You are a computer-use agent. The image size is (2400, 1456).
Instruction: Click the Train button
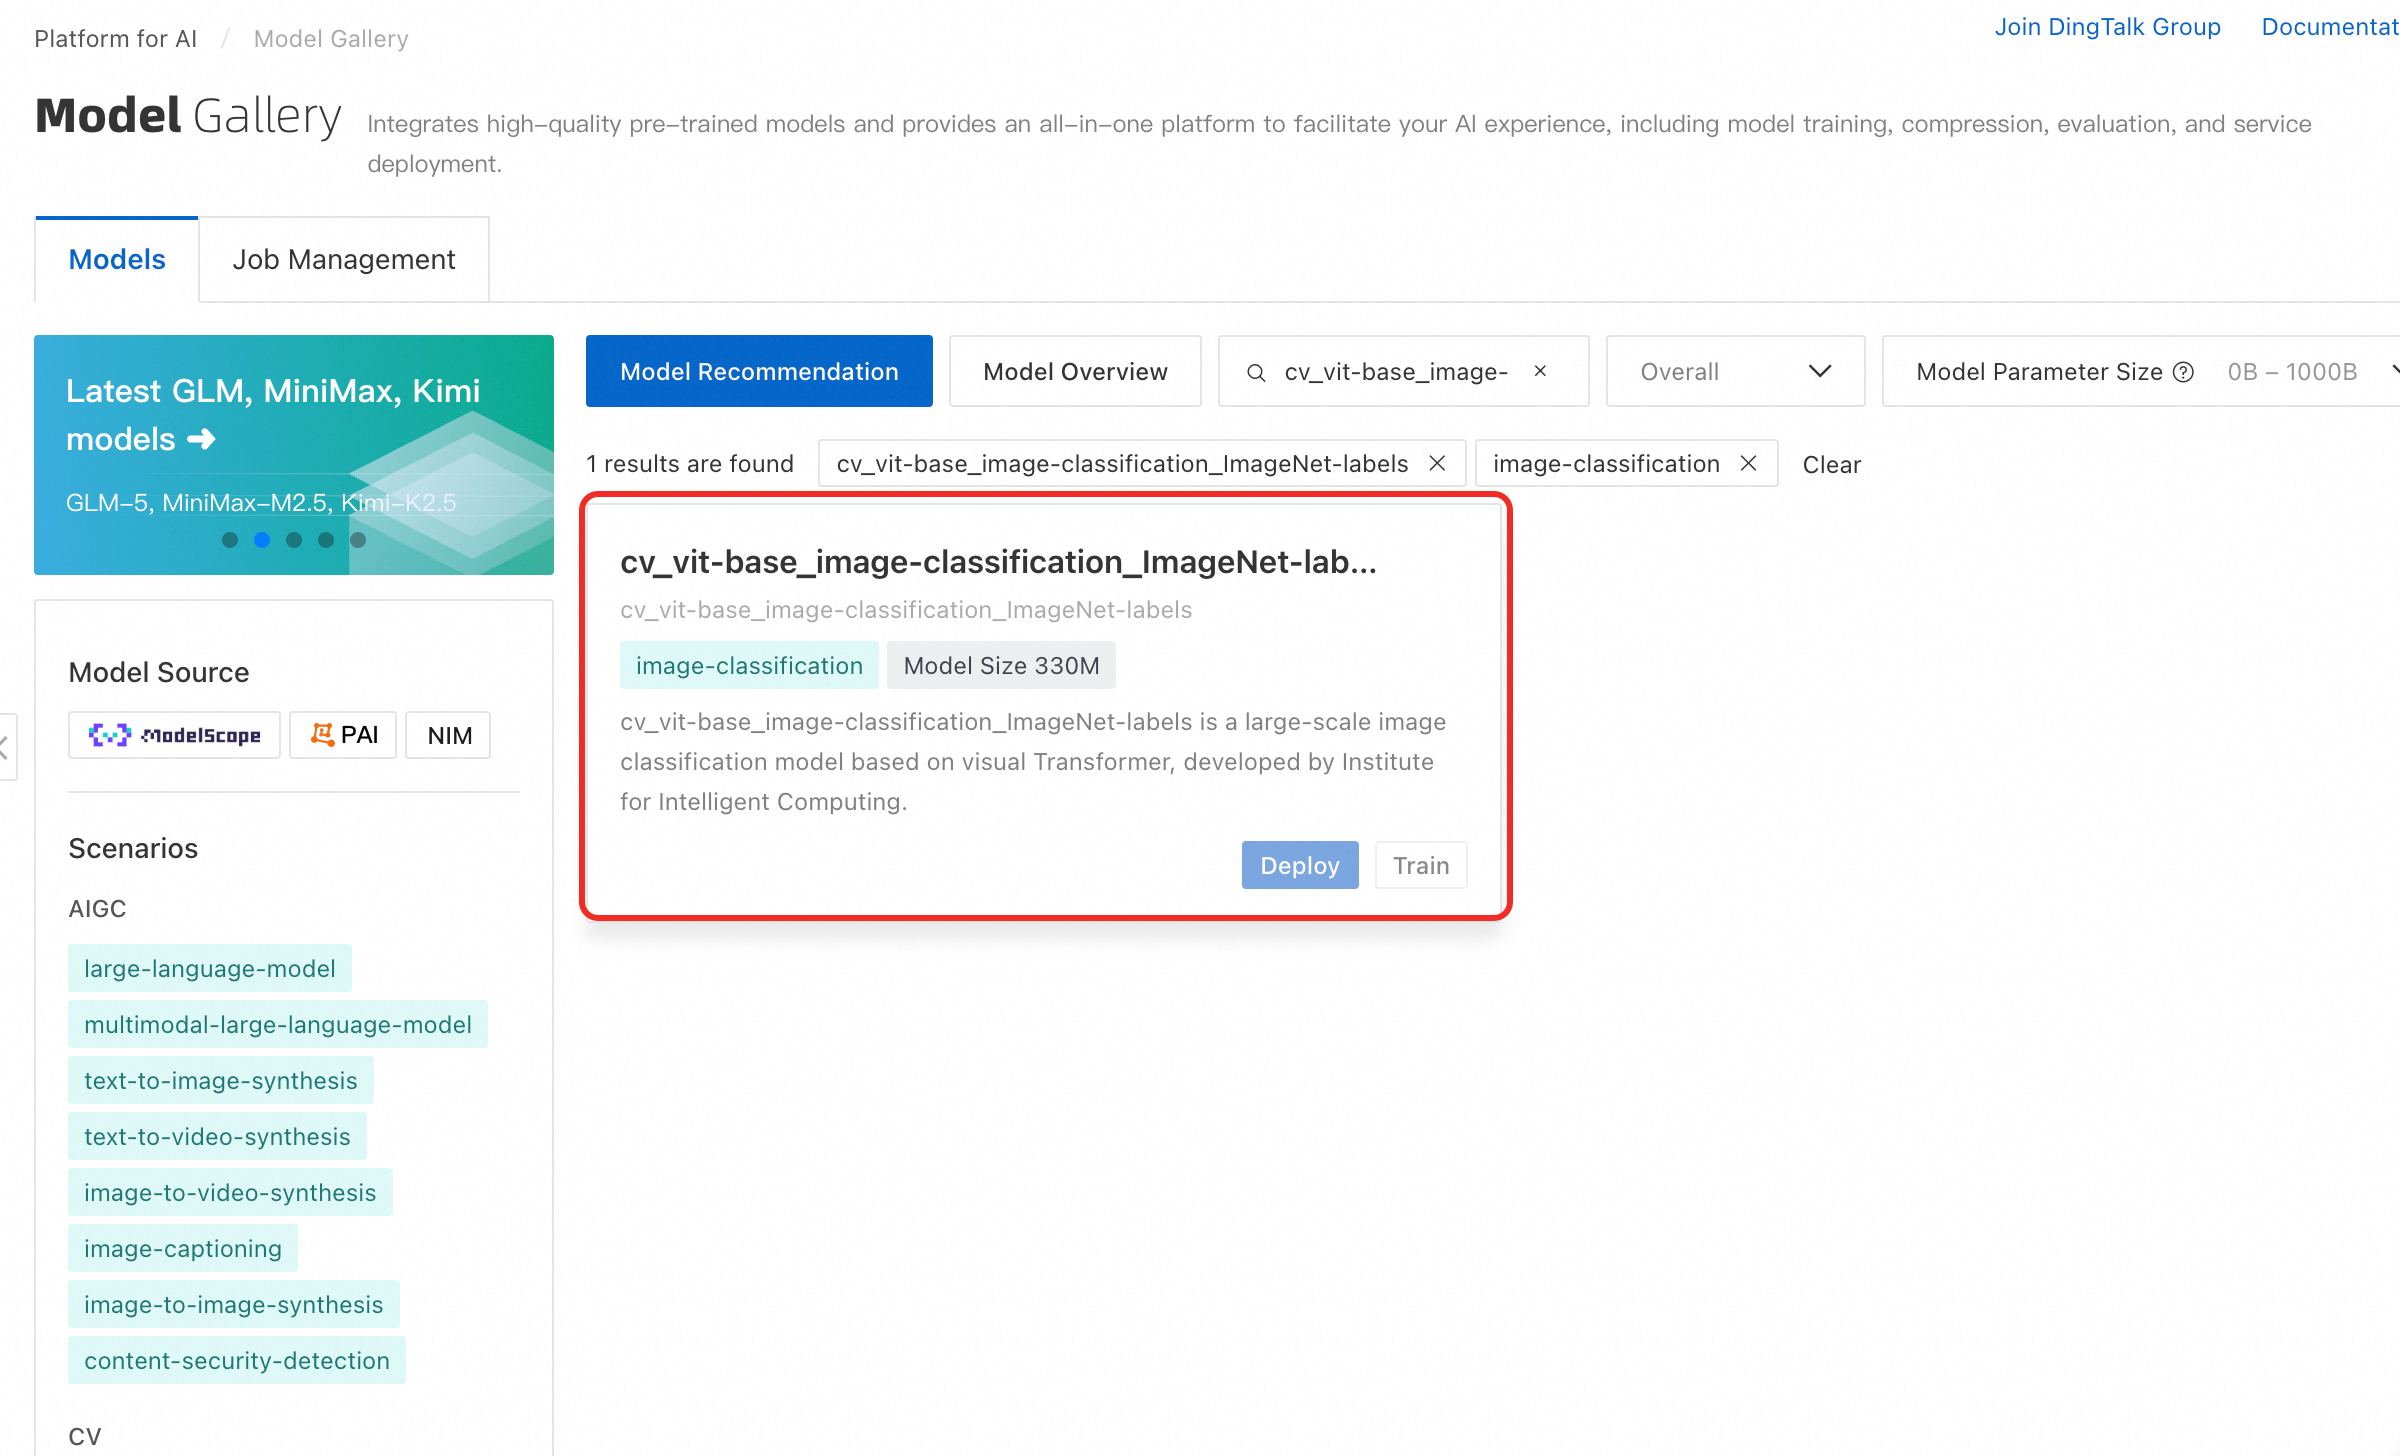click(1421, 865)
